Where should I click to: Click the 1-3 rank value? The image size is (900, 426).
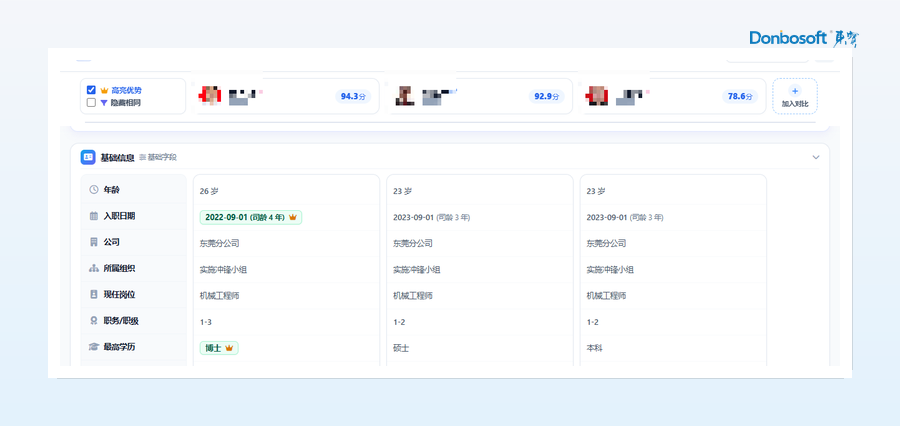pyautogui.click(x=205, y=322)
